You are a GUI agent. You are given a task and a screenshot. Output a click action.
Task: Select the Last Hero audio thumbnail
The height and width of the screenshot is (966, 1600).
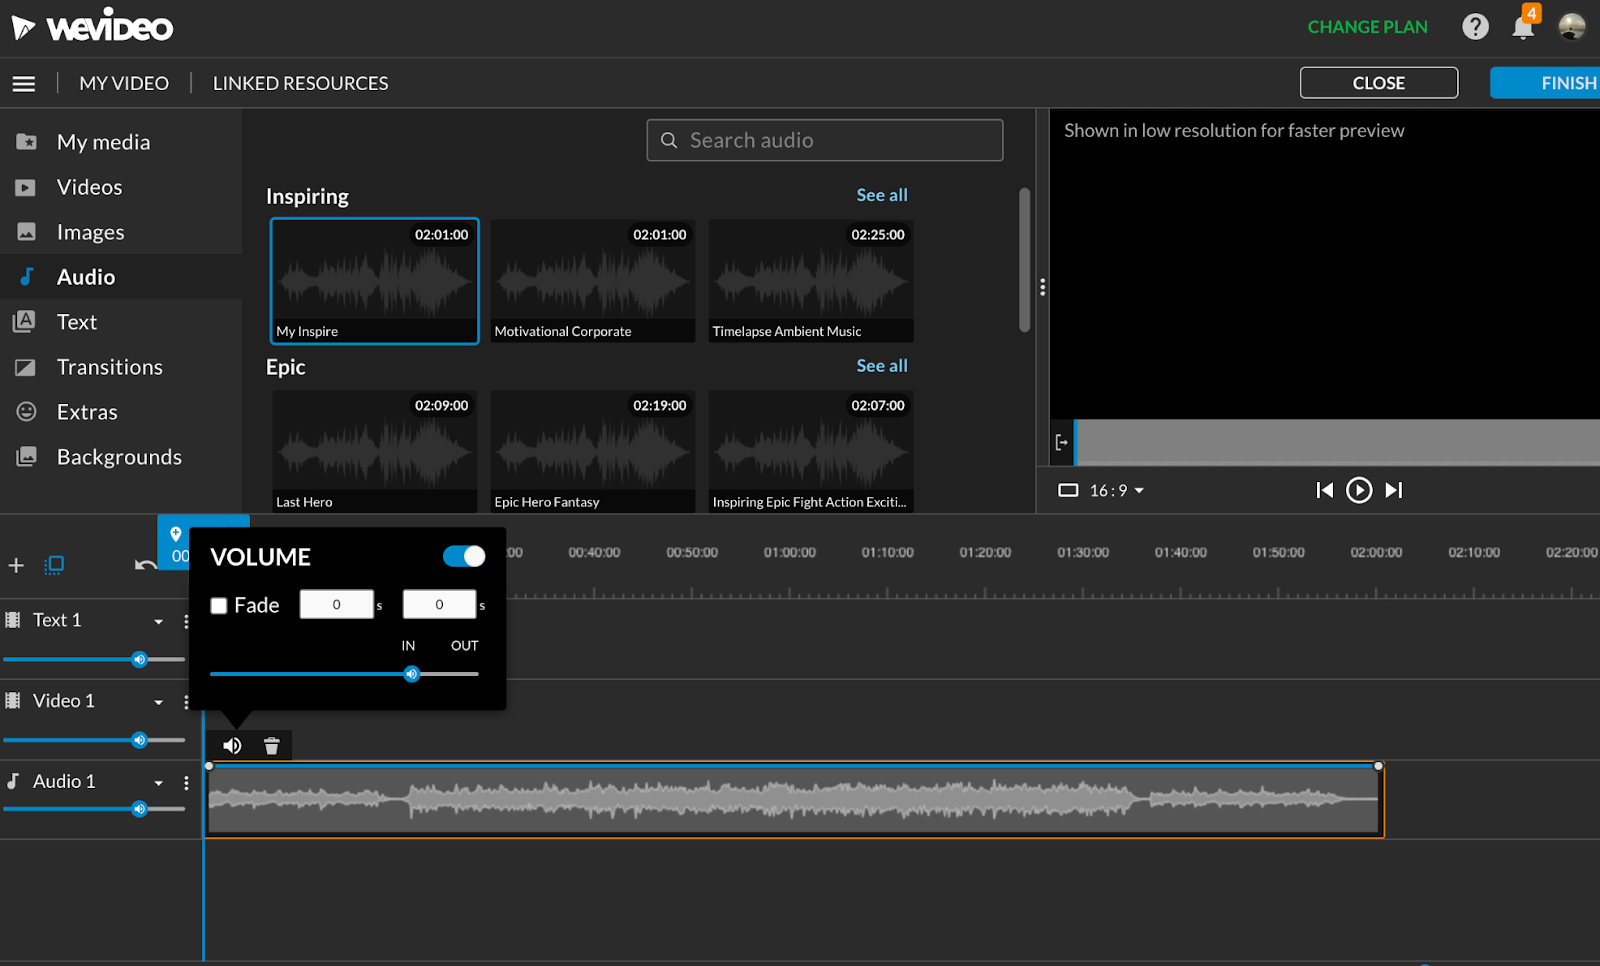point(374,451)
